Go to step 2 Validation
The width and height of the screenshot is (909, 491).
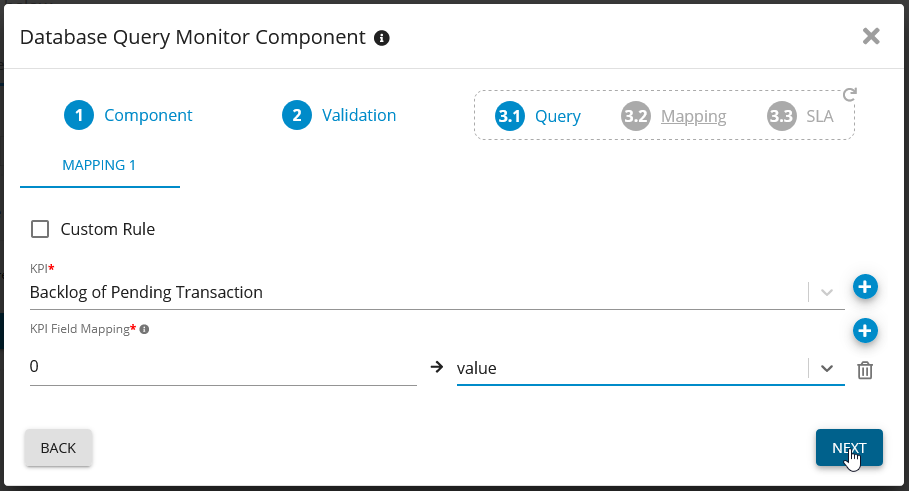click(x=339, y=115)
